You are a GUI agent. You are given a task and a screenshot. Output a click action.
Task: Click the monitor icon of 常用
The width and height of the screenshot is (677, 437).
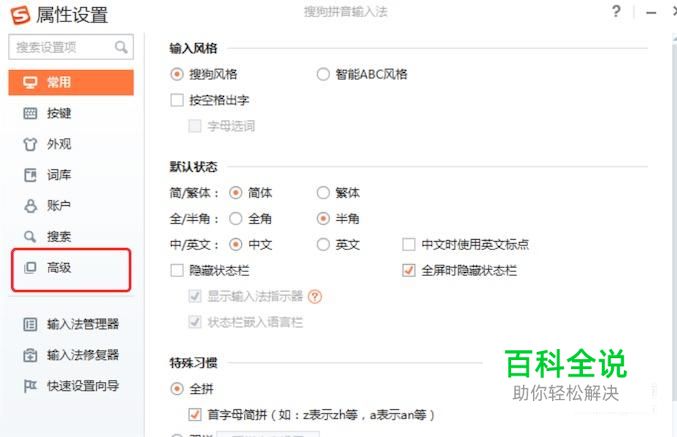coord(30,82)
